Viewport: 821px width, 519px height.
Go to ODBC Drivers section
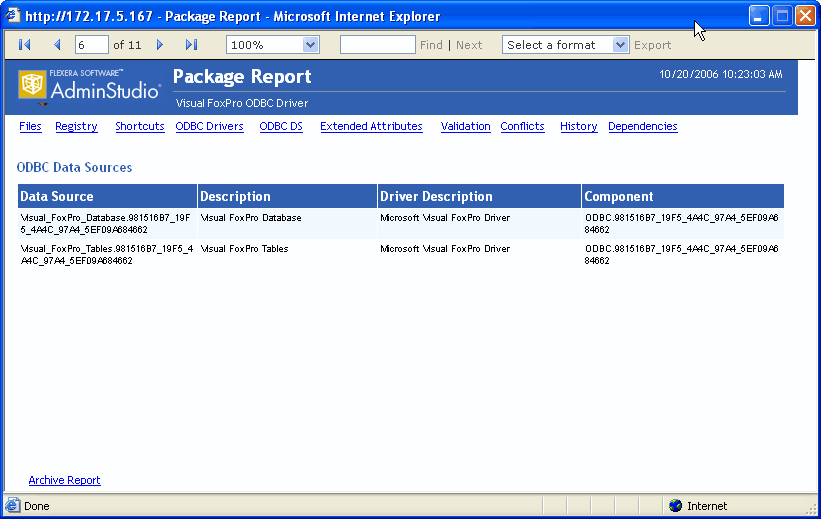click(209, 127)
